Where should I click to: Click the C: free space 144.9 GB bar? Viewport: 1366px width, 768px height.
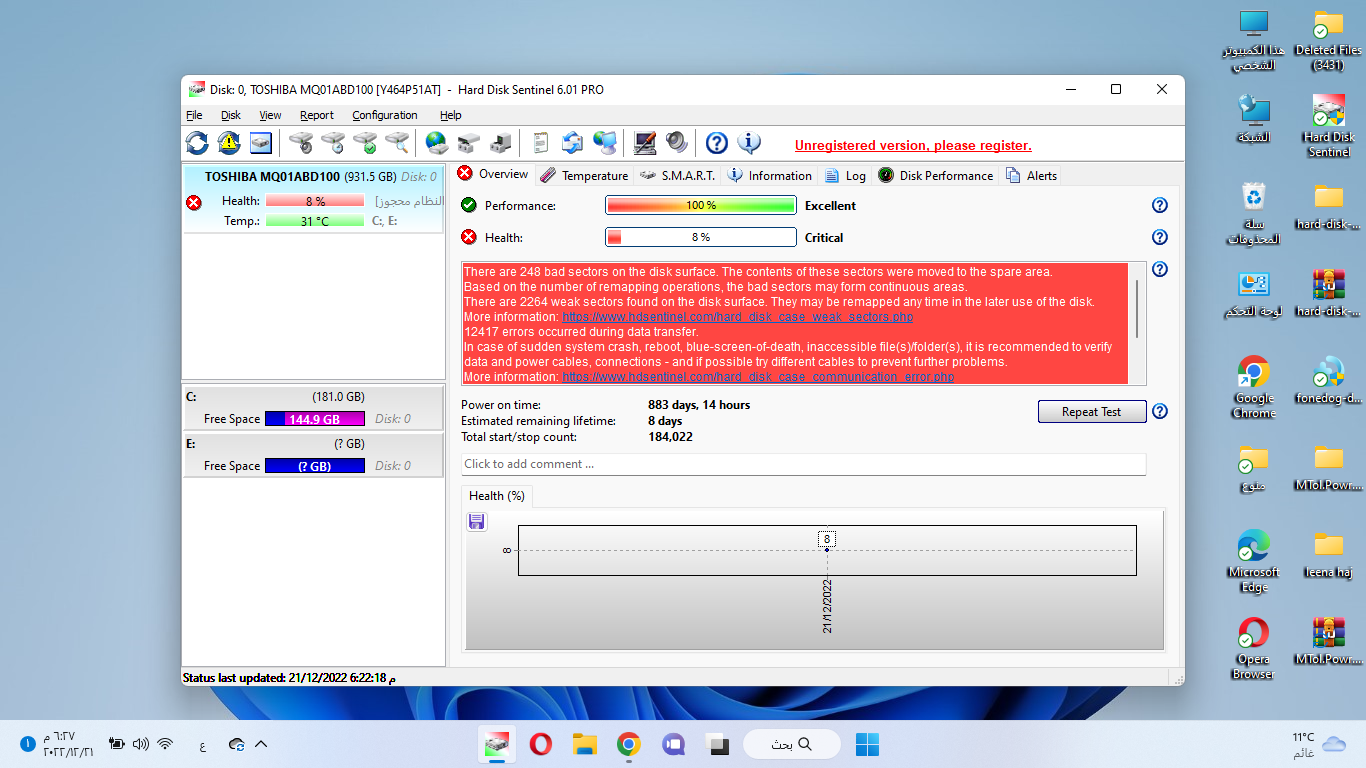click(x=315, y=419)
